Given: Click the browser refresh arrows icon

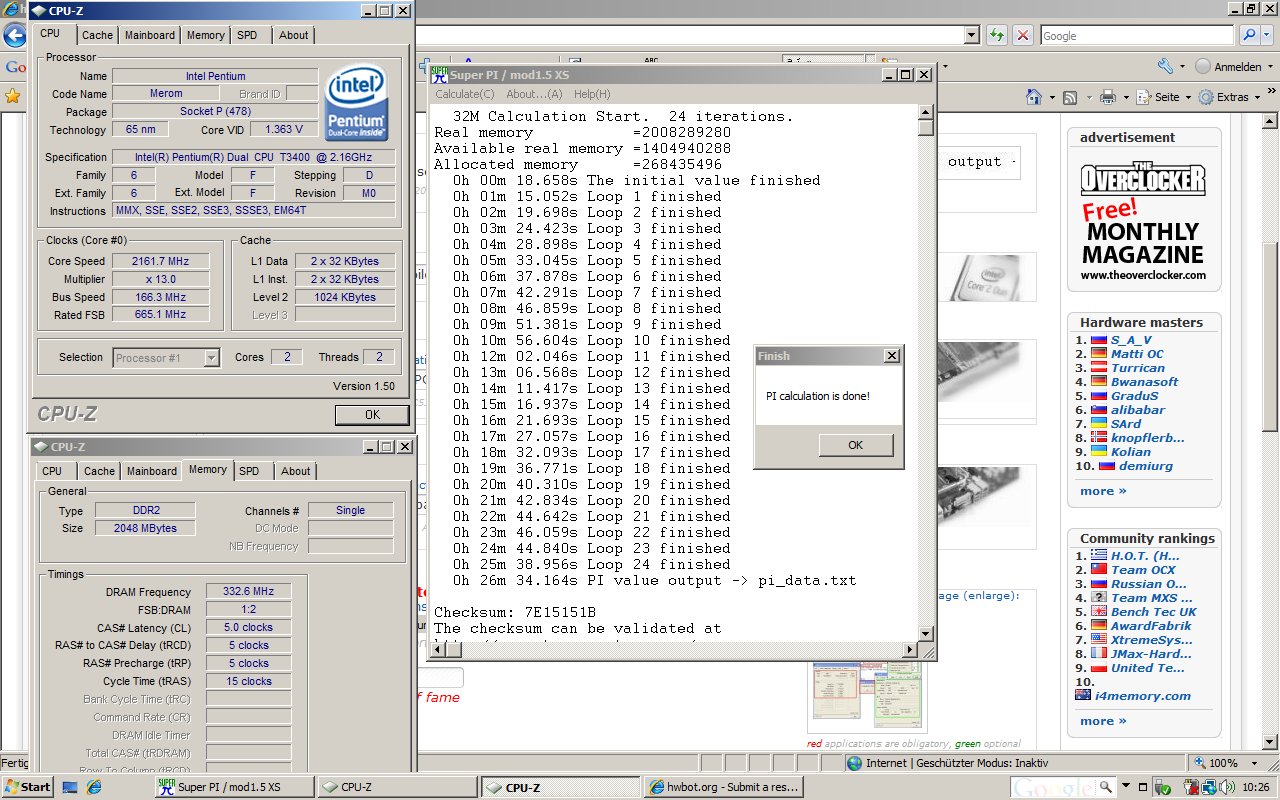Looking at the screenshot, I should [997, 35].
